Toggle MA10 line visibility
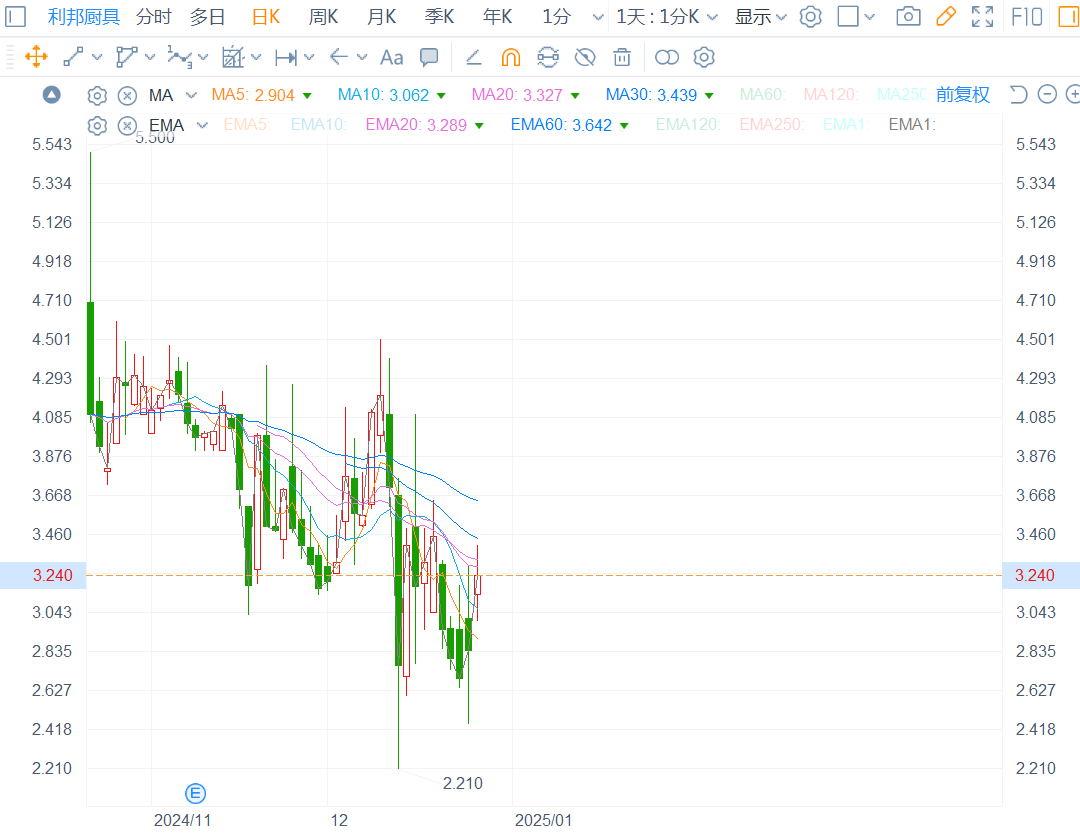 click(x=391, y=95)
